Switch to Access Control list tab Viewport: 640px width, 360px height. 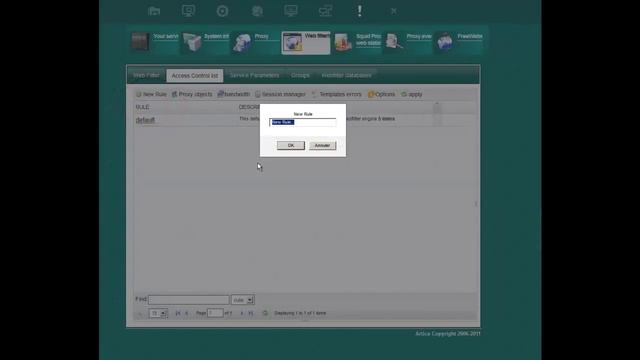click(195, 76)
